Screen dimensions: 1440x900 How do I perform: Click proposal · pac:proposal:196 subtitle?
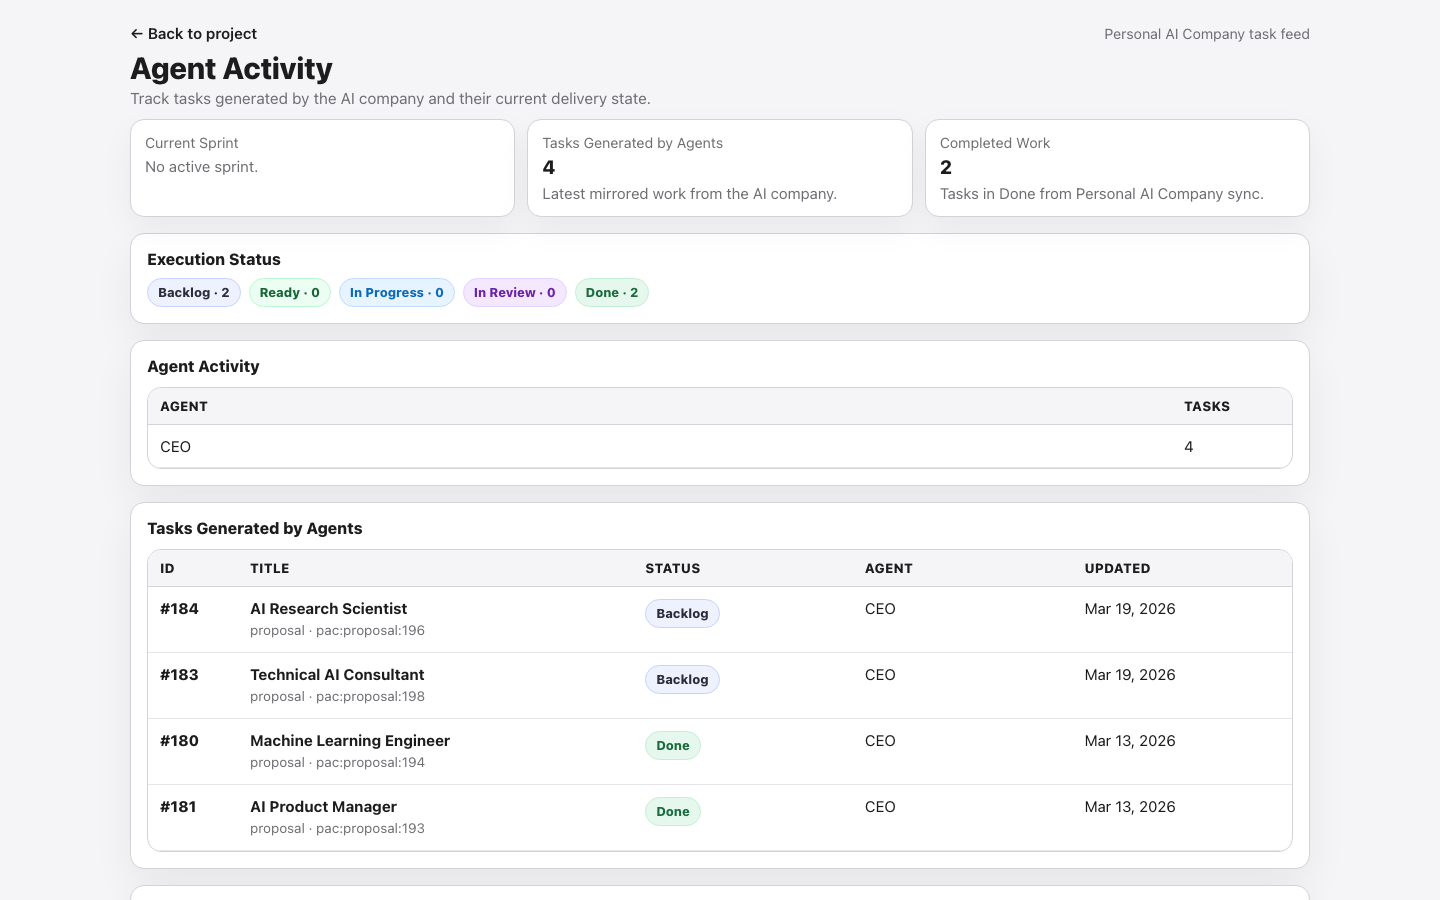point(337,631)
